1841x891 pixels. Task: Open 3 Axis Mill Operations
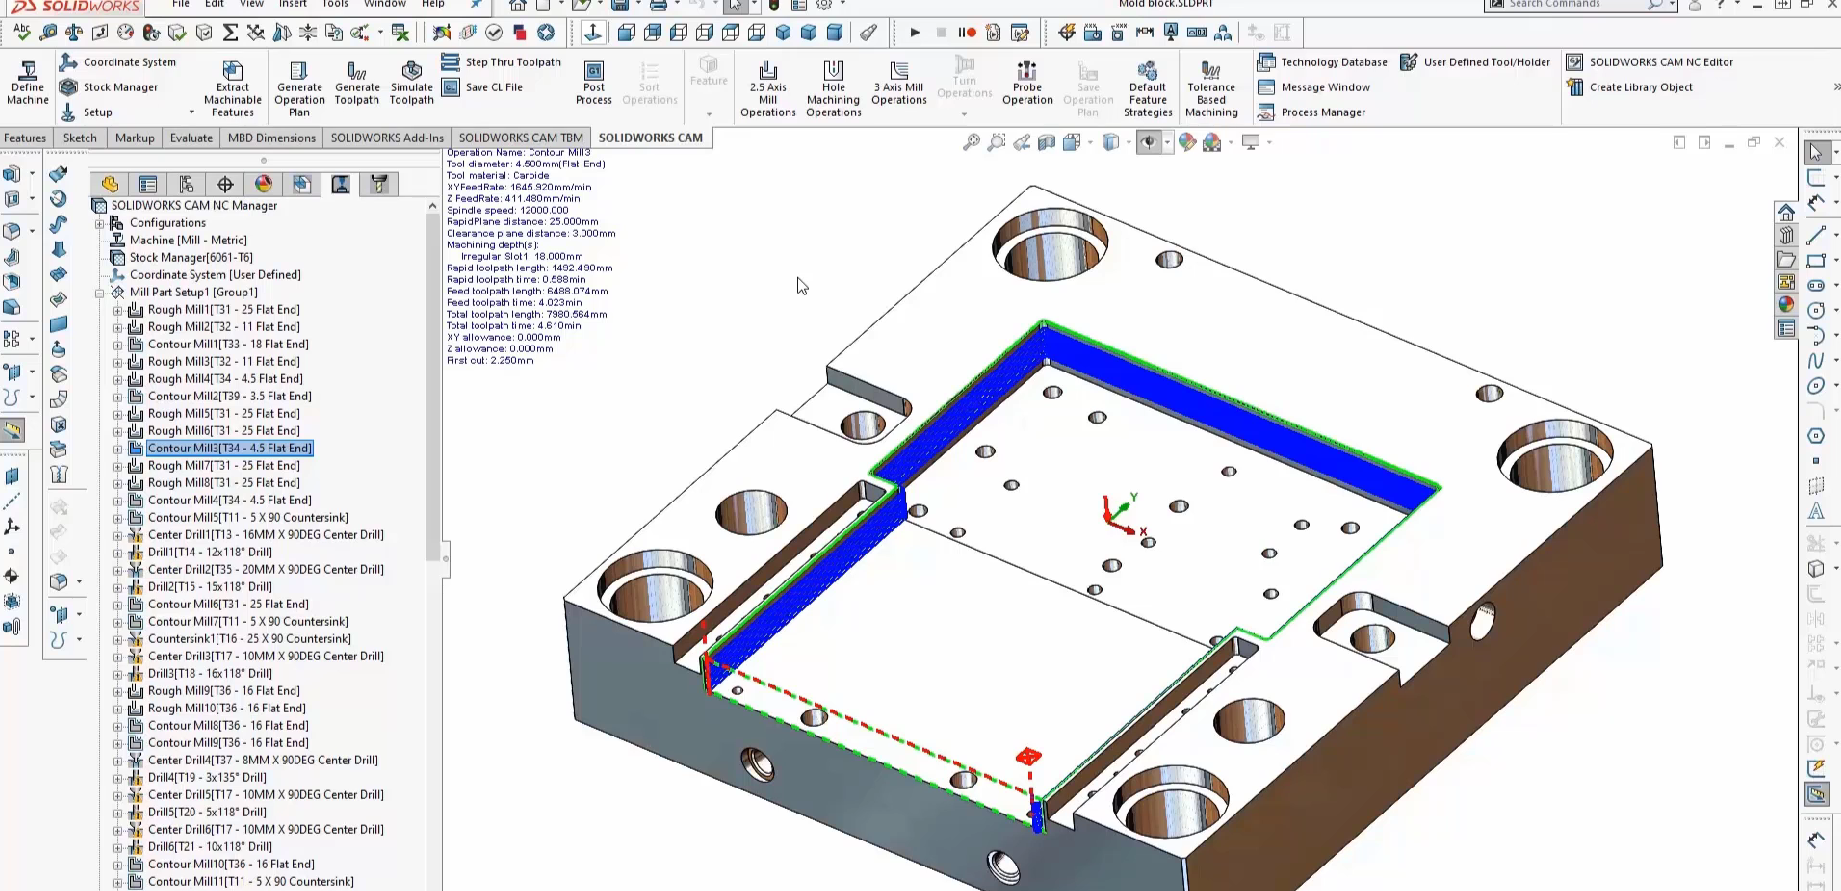tap(898, 83)
